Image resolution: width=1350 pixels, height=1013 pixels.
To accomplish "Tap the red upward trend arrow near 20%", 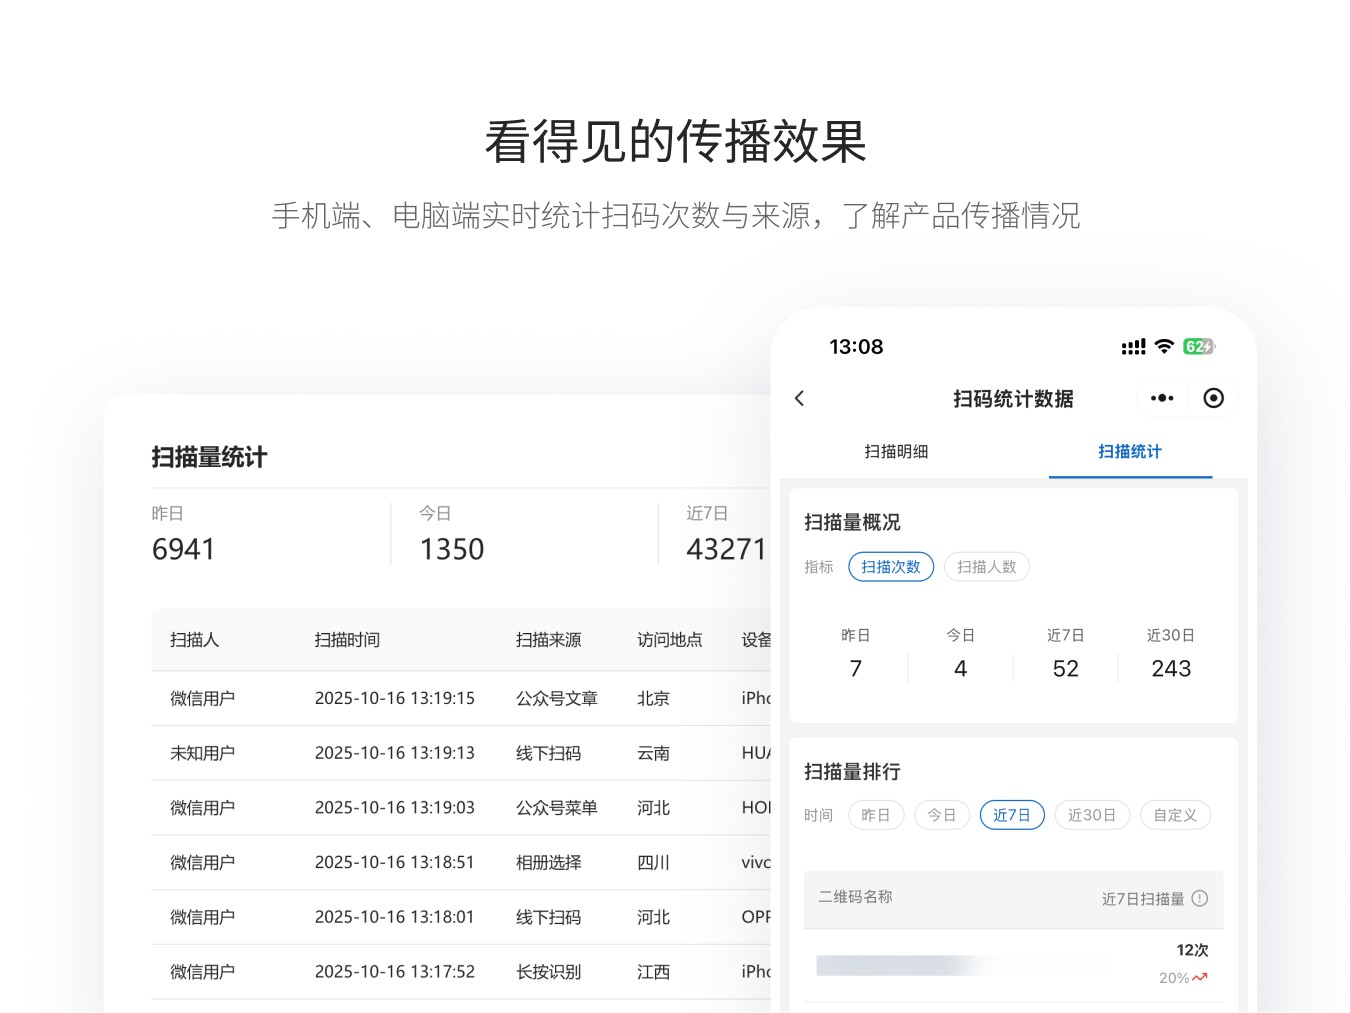I will point(1200,977).
